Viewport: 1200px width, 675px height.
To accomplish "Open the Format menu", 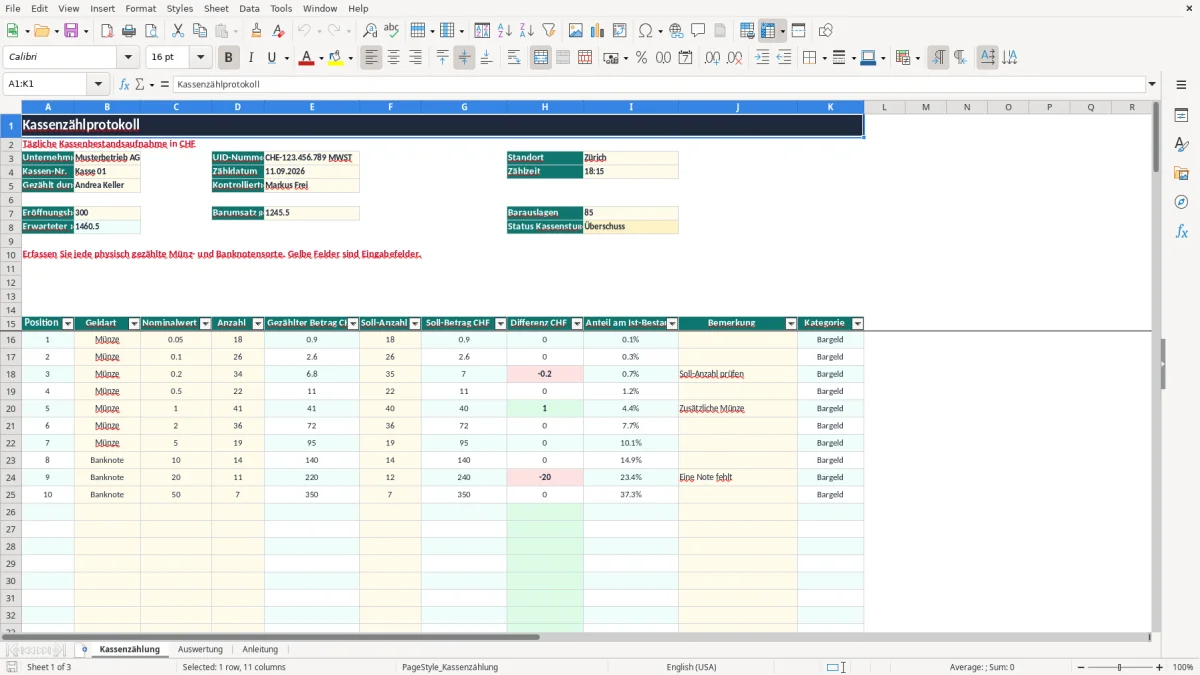I will [140, 8].
